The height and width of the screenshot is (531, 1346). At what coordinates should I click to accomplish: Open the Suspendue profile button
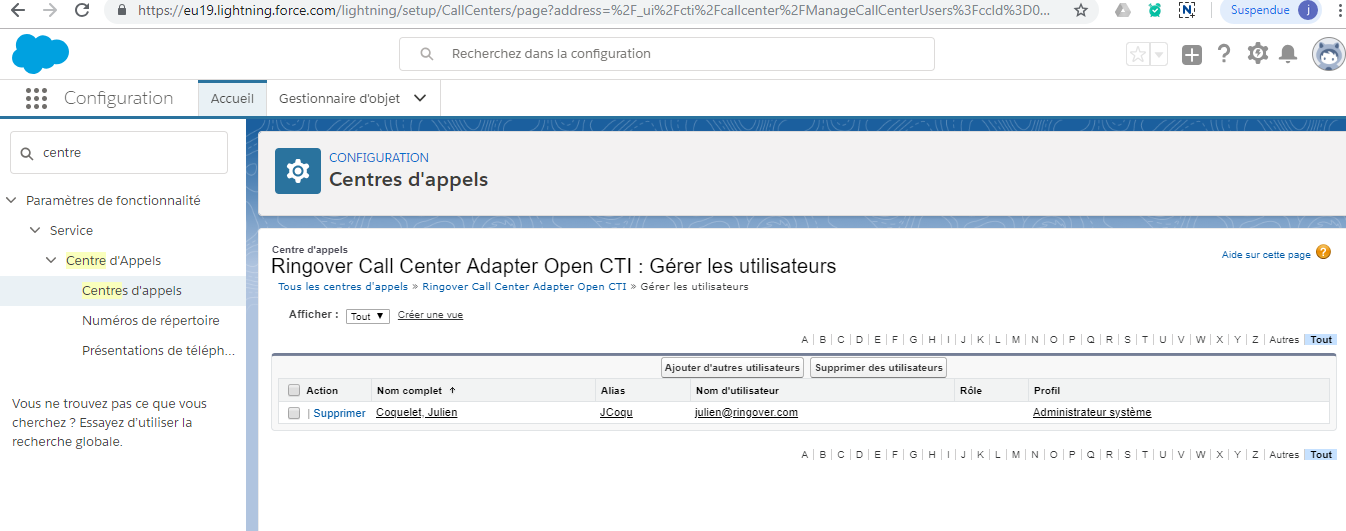[x=1270, y=11]
